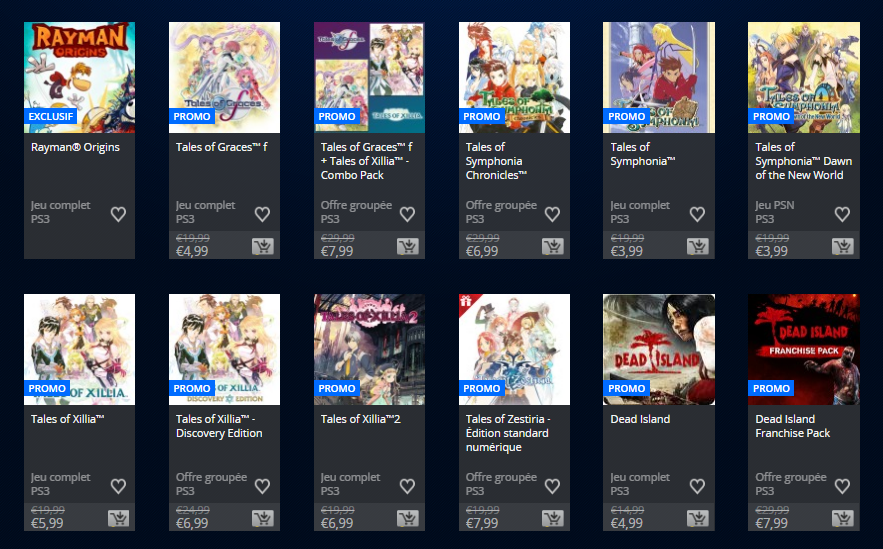Open Tales of Graces f cover image
This screenshot has height=549, width=883.
click(x=224, y=78)
